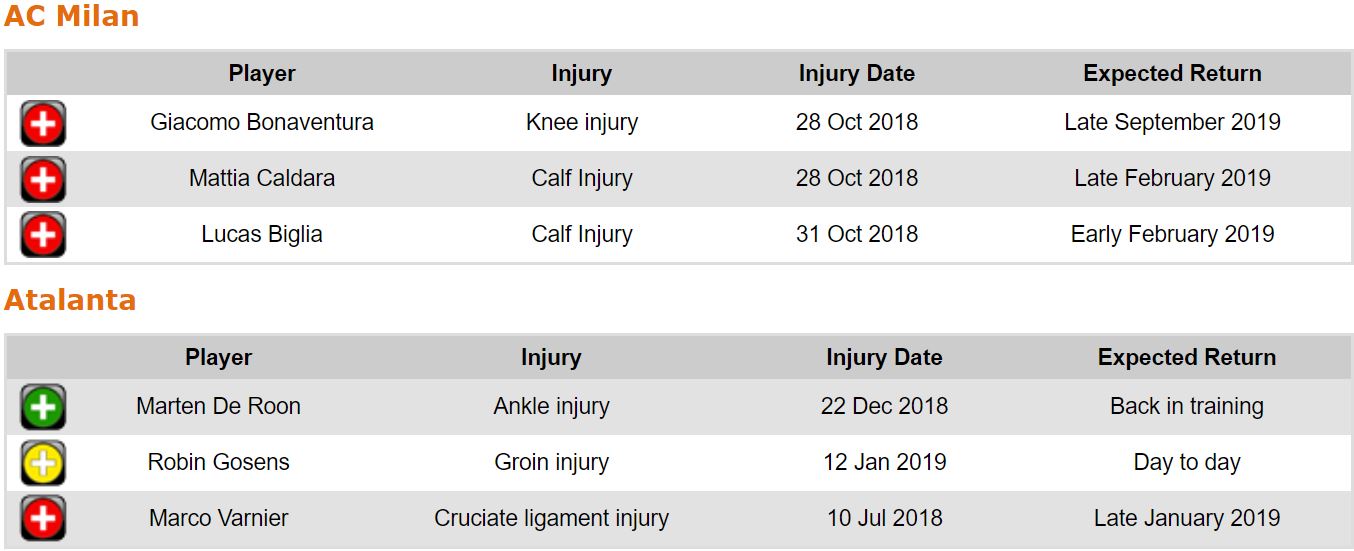Click yellow status icon beside Robin Gosens
1354x551 pixels.
(x=43, y=463)
